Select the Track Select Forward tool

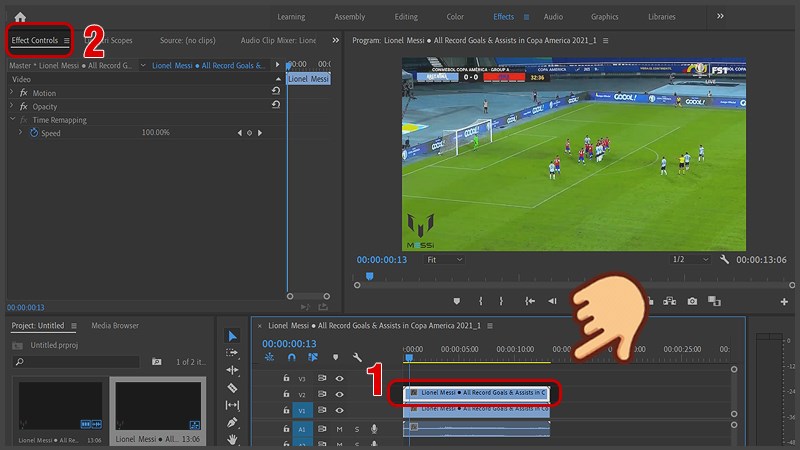232,353
